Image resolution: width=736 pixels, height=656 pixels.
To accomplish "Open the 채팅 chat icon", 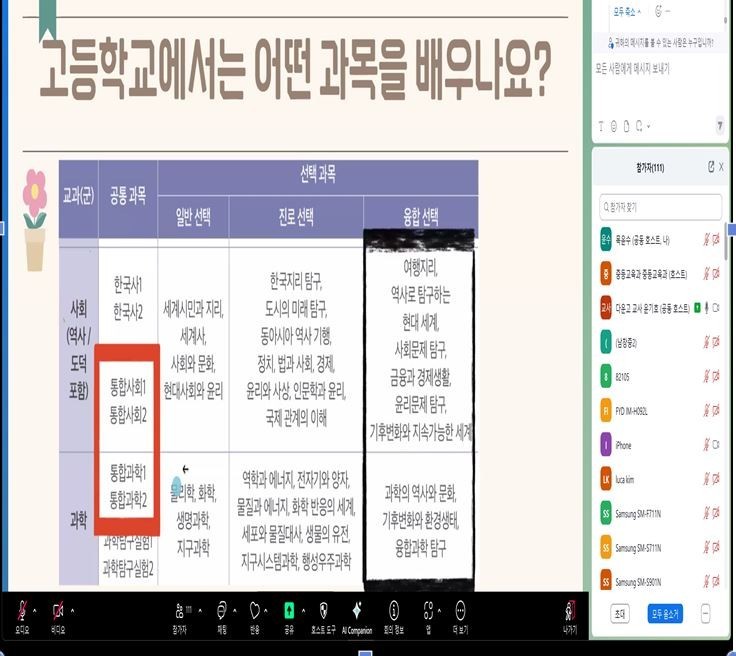I will (x=222, y=610).
